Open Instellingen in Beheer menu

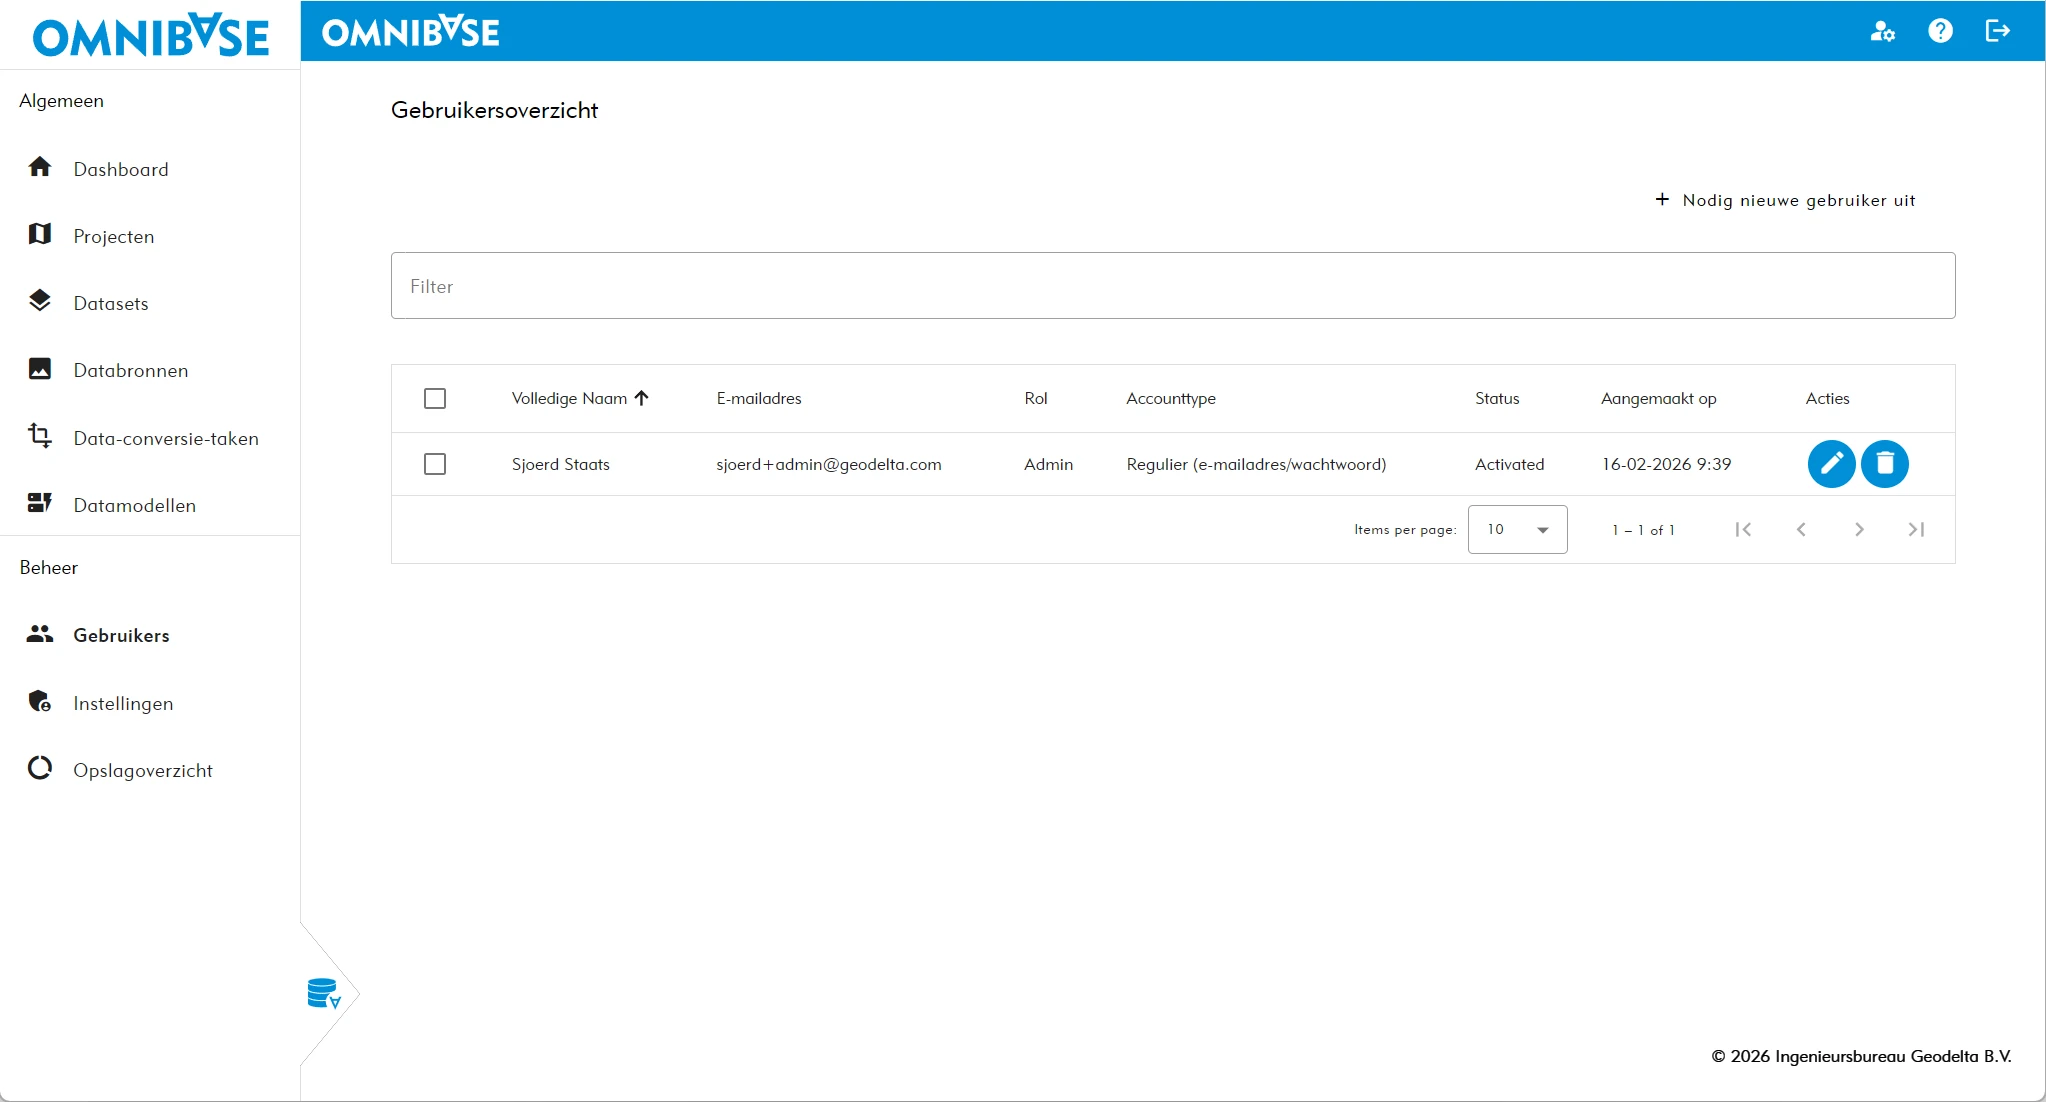pos(123,703)
